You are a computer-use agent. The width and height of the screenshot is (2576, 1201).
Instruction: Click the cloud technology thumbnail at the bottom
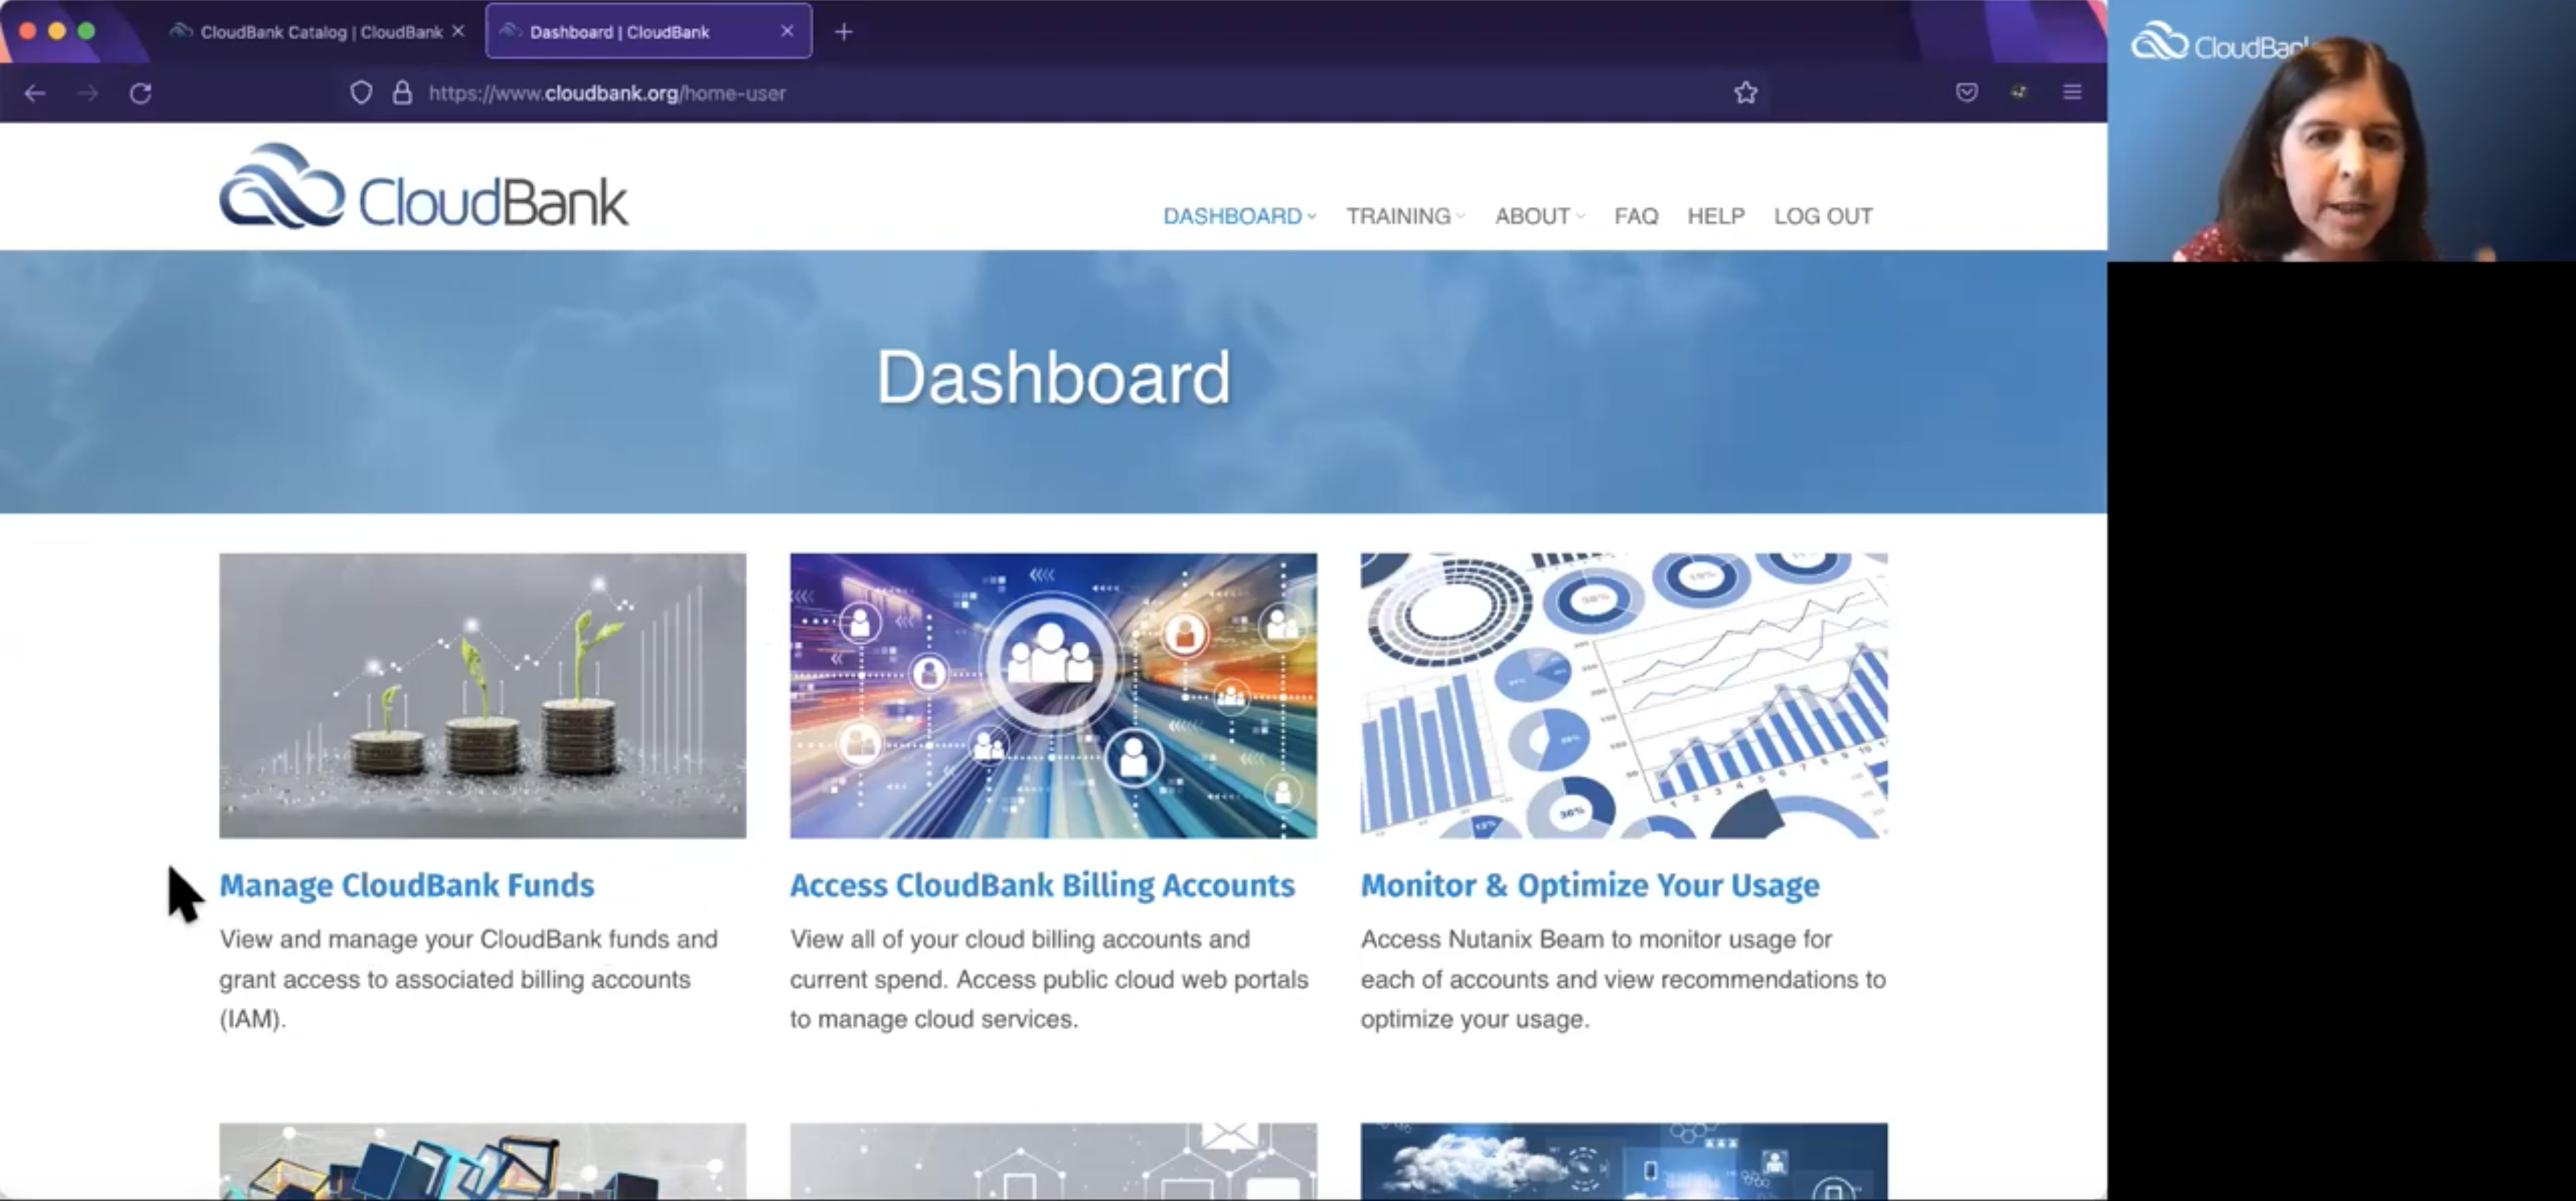[1624, 1161]
